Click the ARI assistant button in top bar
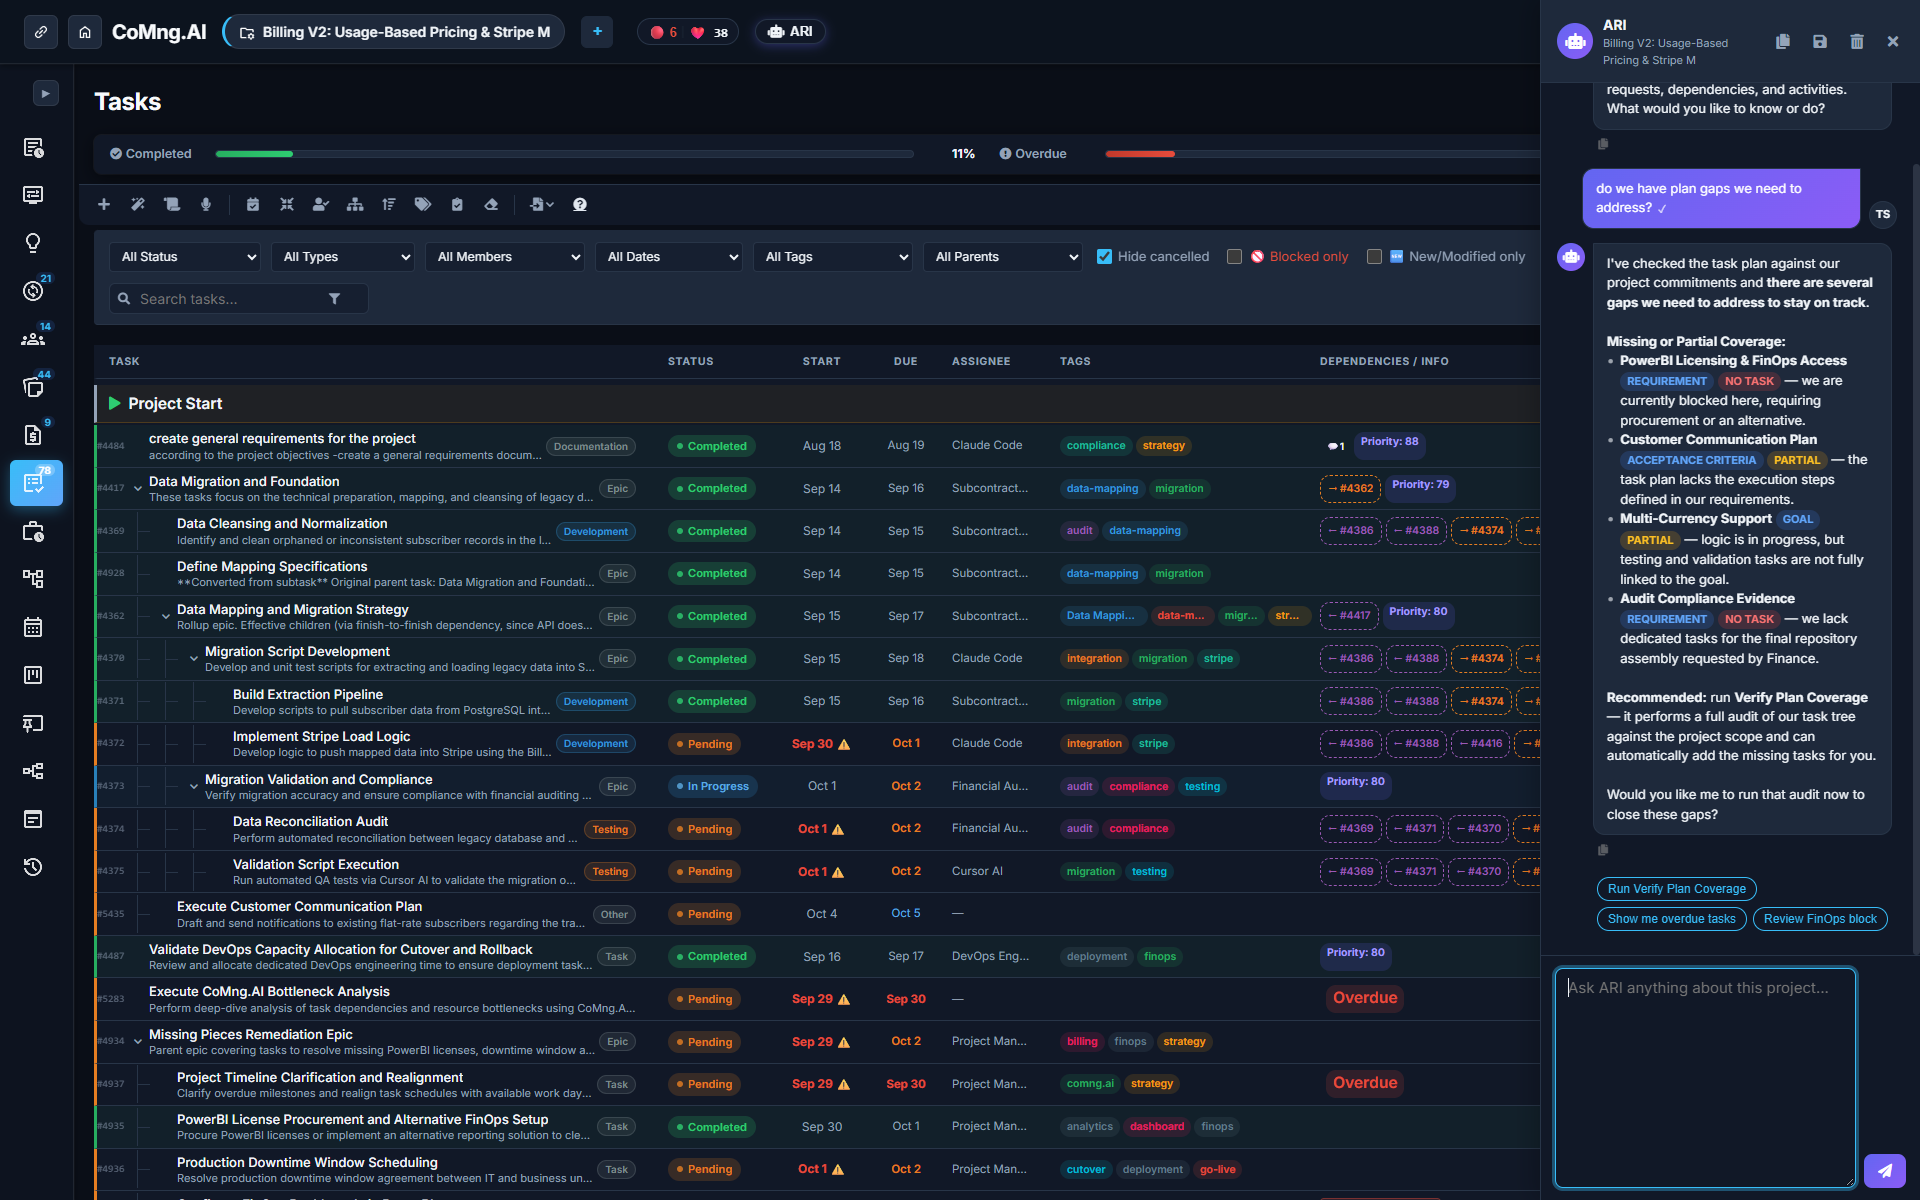1920x1200 pixels. point(790,32)
